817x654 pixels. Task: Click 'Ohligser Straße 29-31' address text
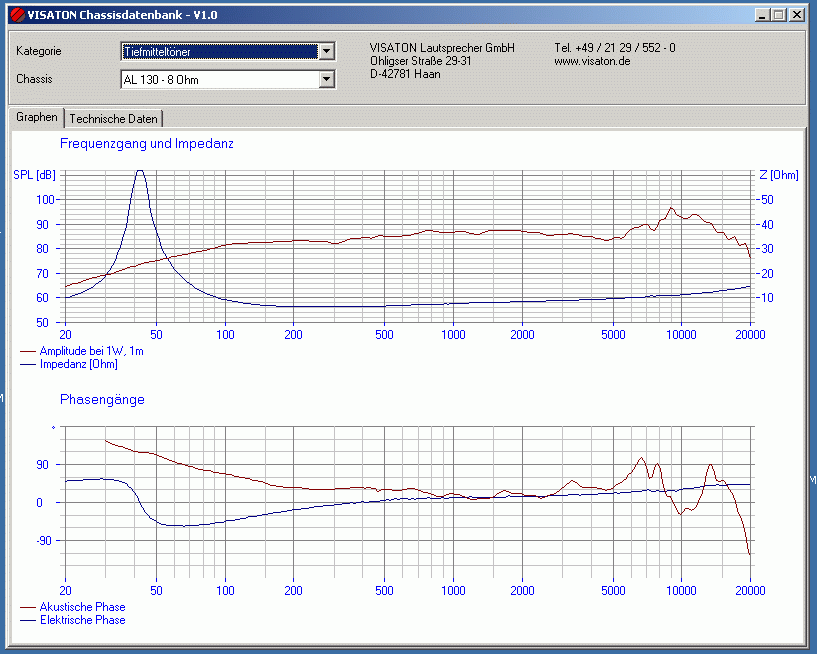pyautogui.click(x=421, y=61)
